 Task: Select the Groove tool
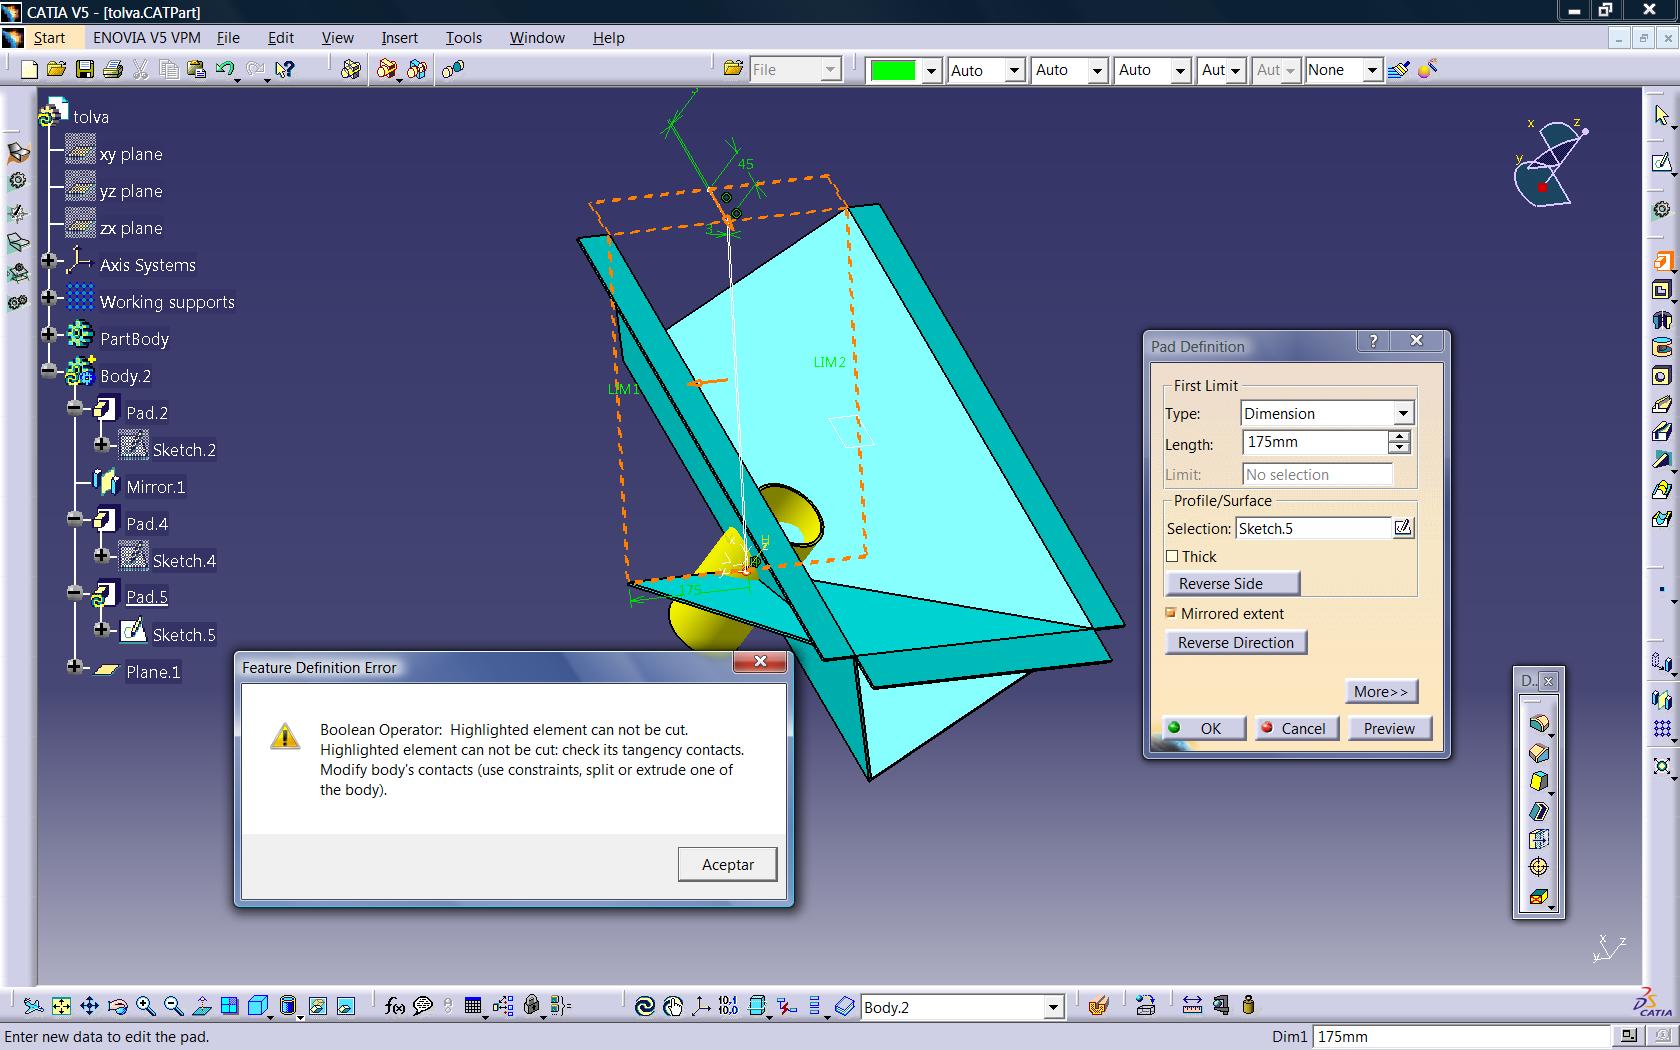(x=1661, y=348)
